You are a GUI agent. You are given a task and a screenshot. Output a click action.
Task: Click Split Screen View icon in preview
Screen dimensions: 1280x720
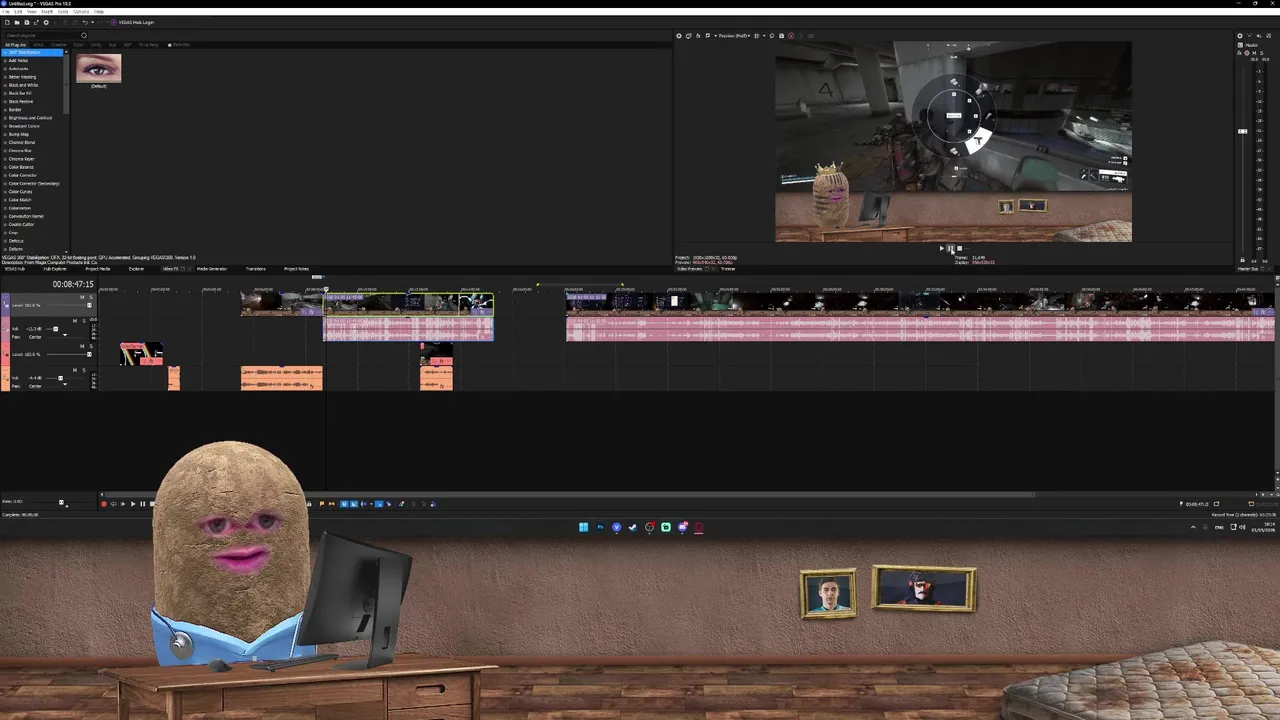pos(707,36)
